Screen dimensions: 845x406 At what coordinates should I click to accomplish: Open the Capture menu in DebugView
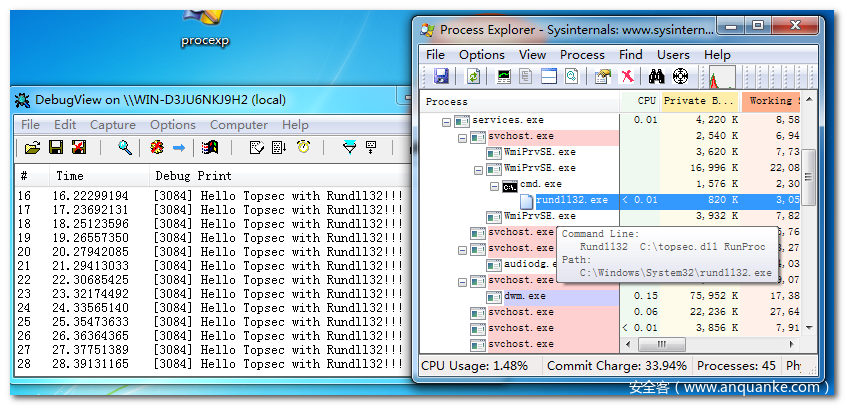point(112,125)
